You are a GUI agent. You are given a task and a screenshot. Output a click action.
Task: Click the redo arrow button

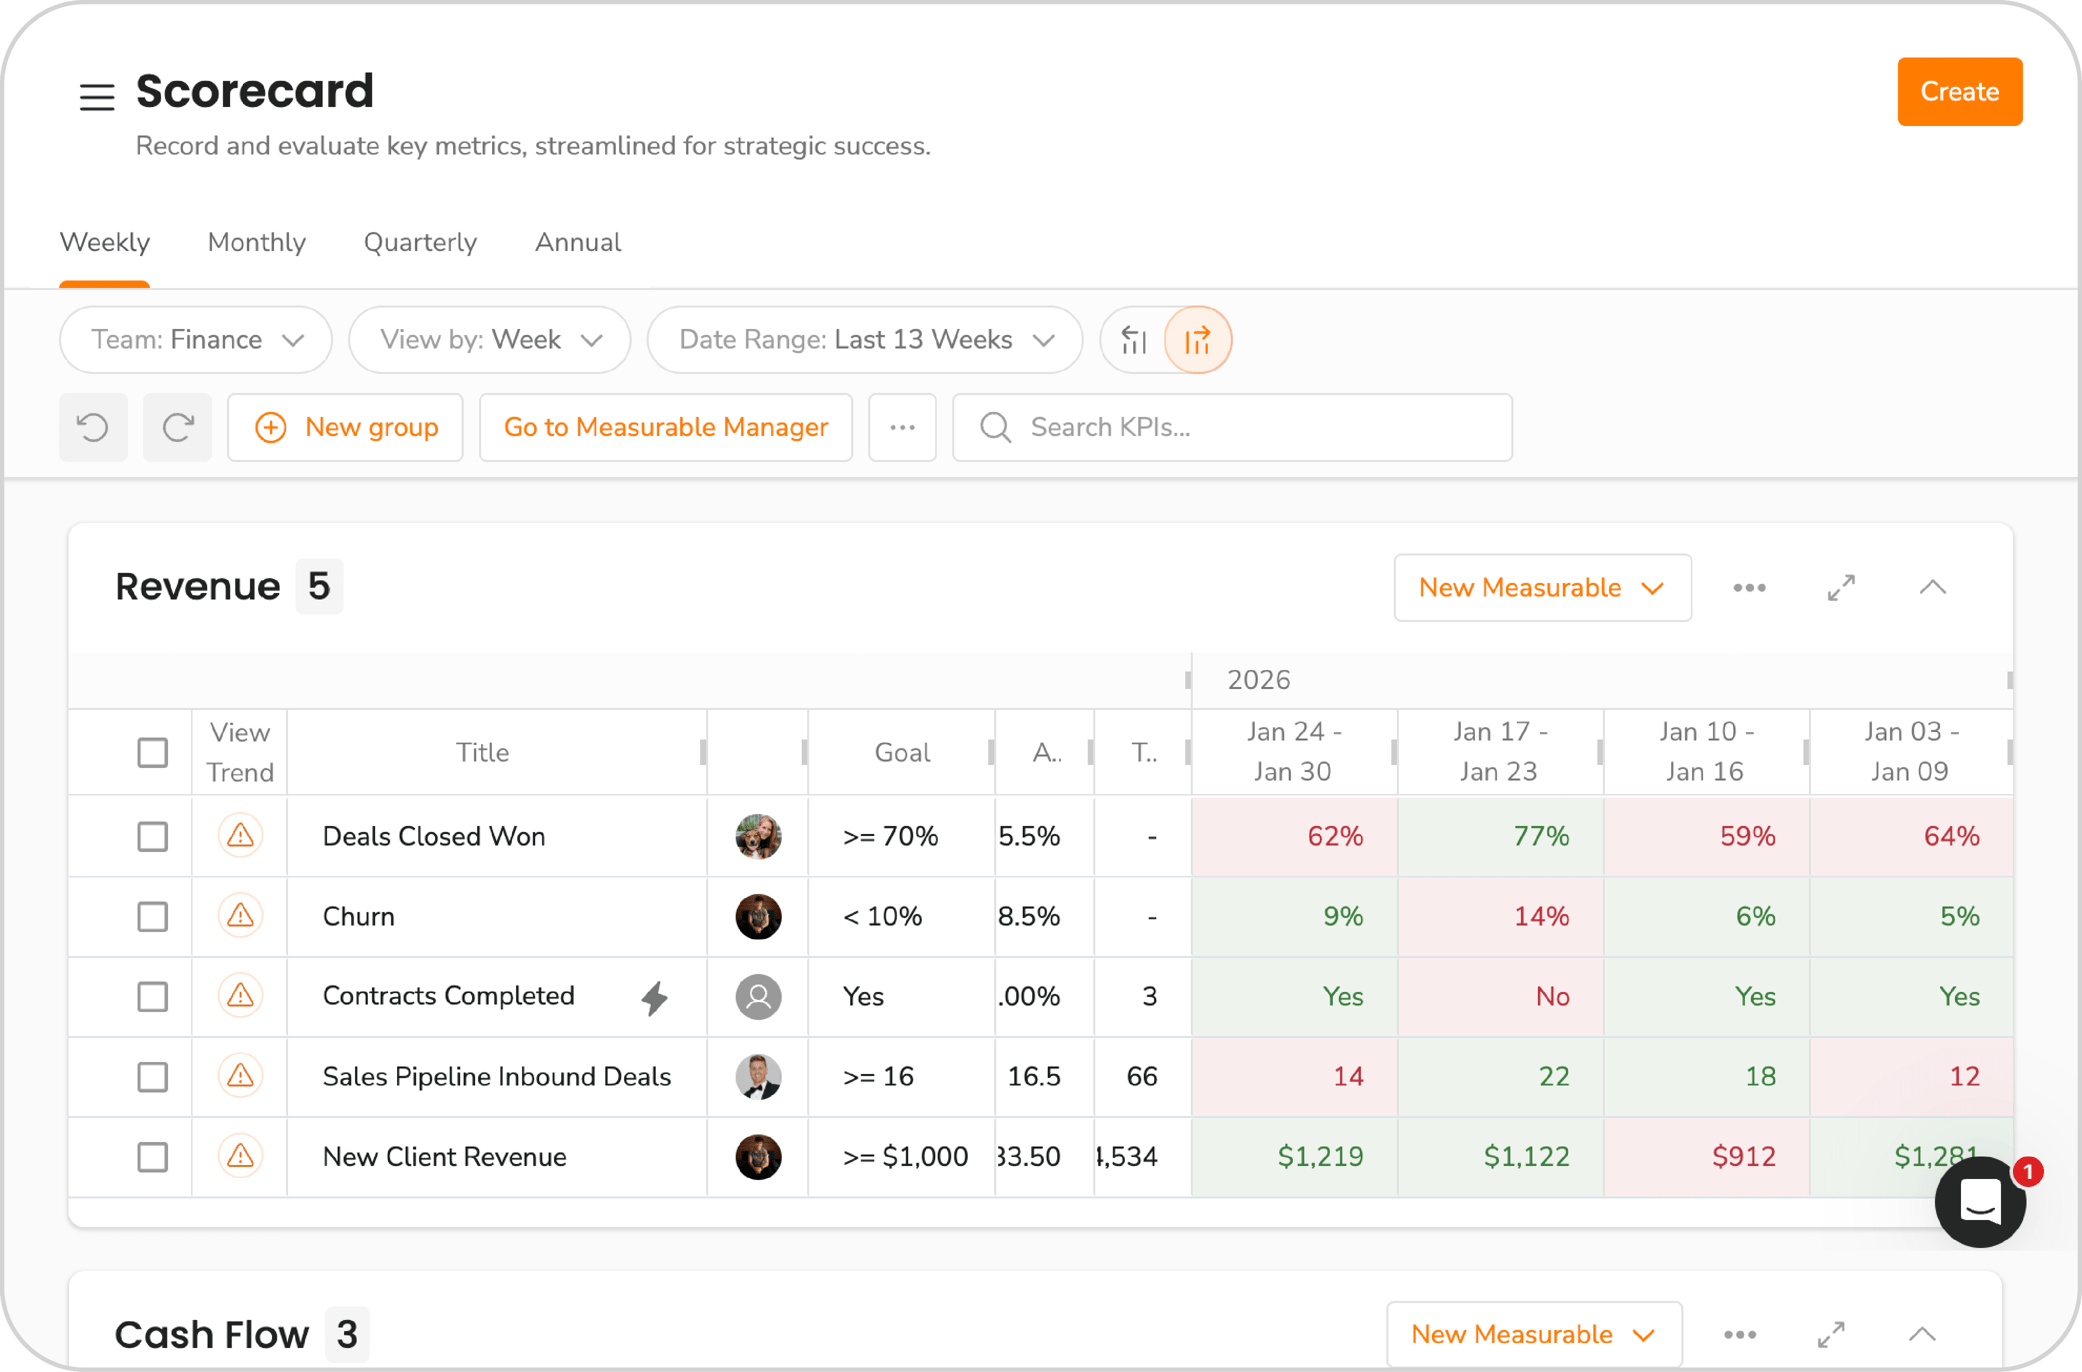pos(178,427)
